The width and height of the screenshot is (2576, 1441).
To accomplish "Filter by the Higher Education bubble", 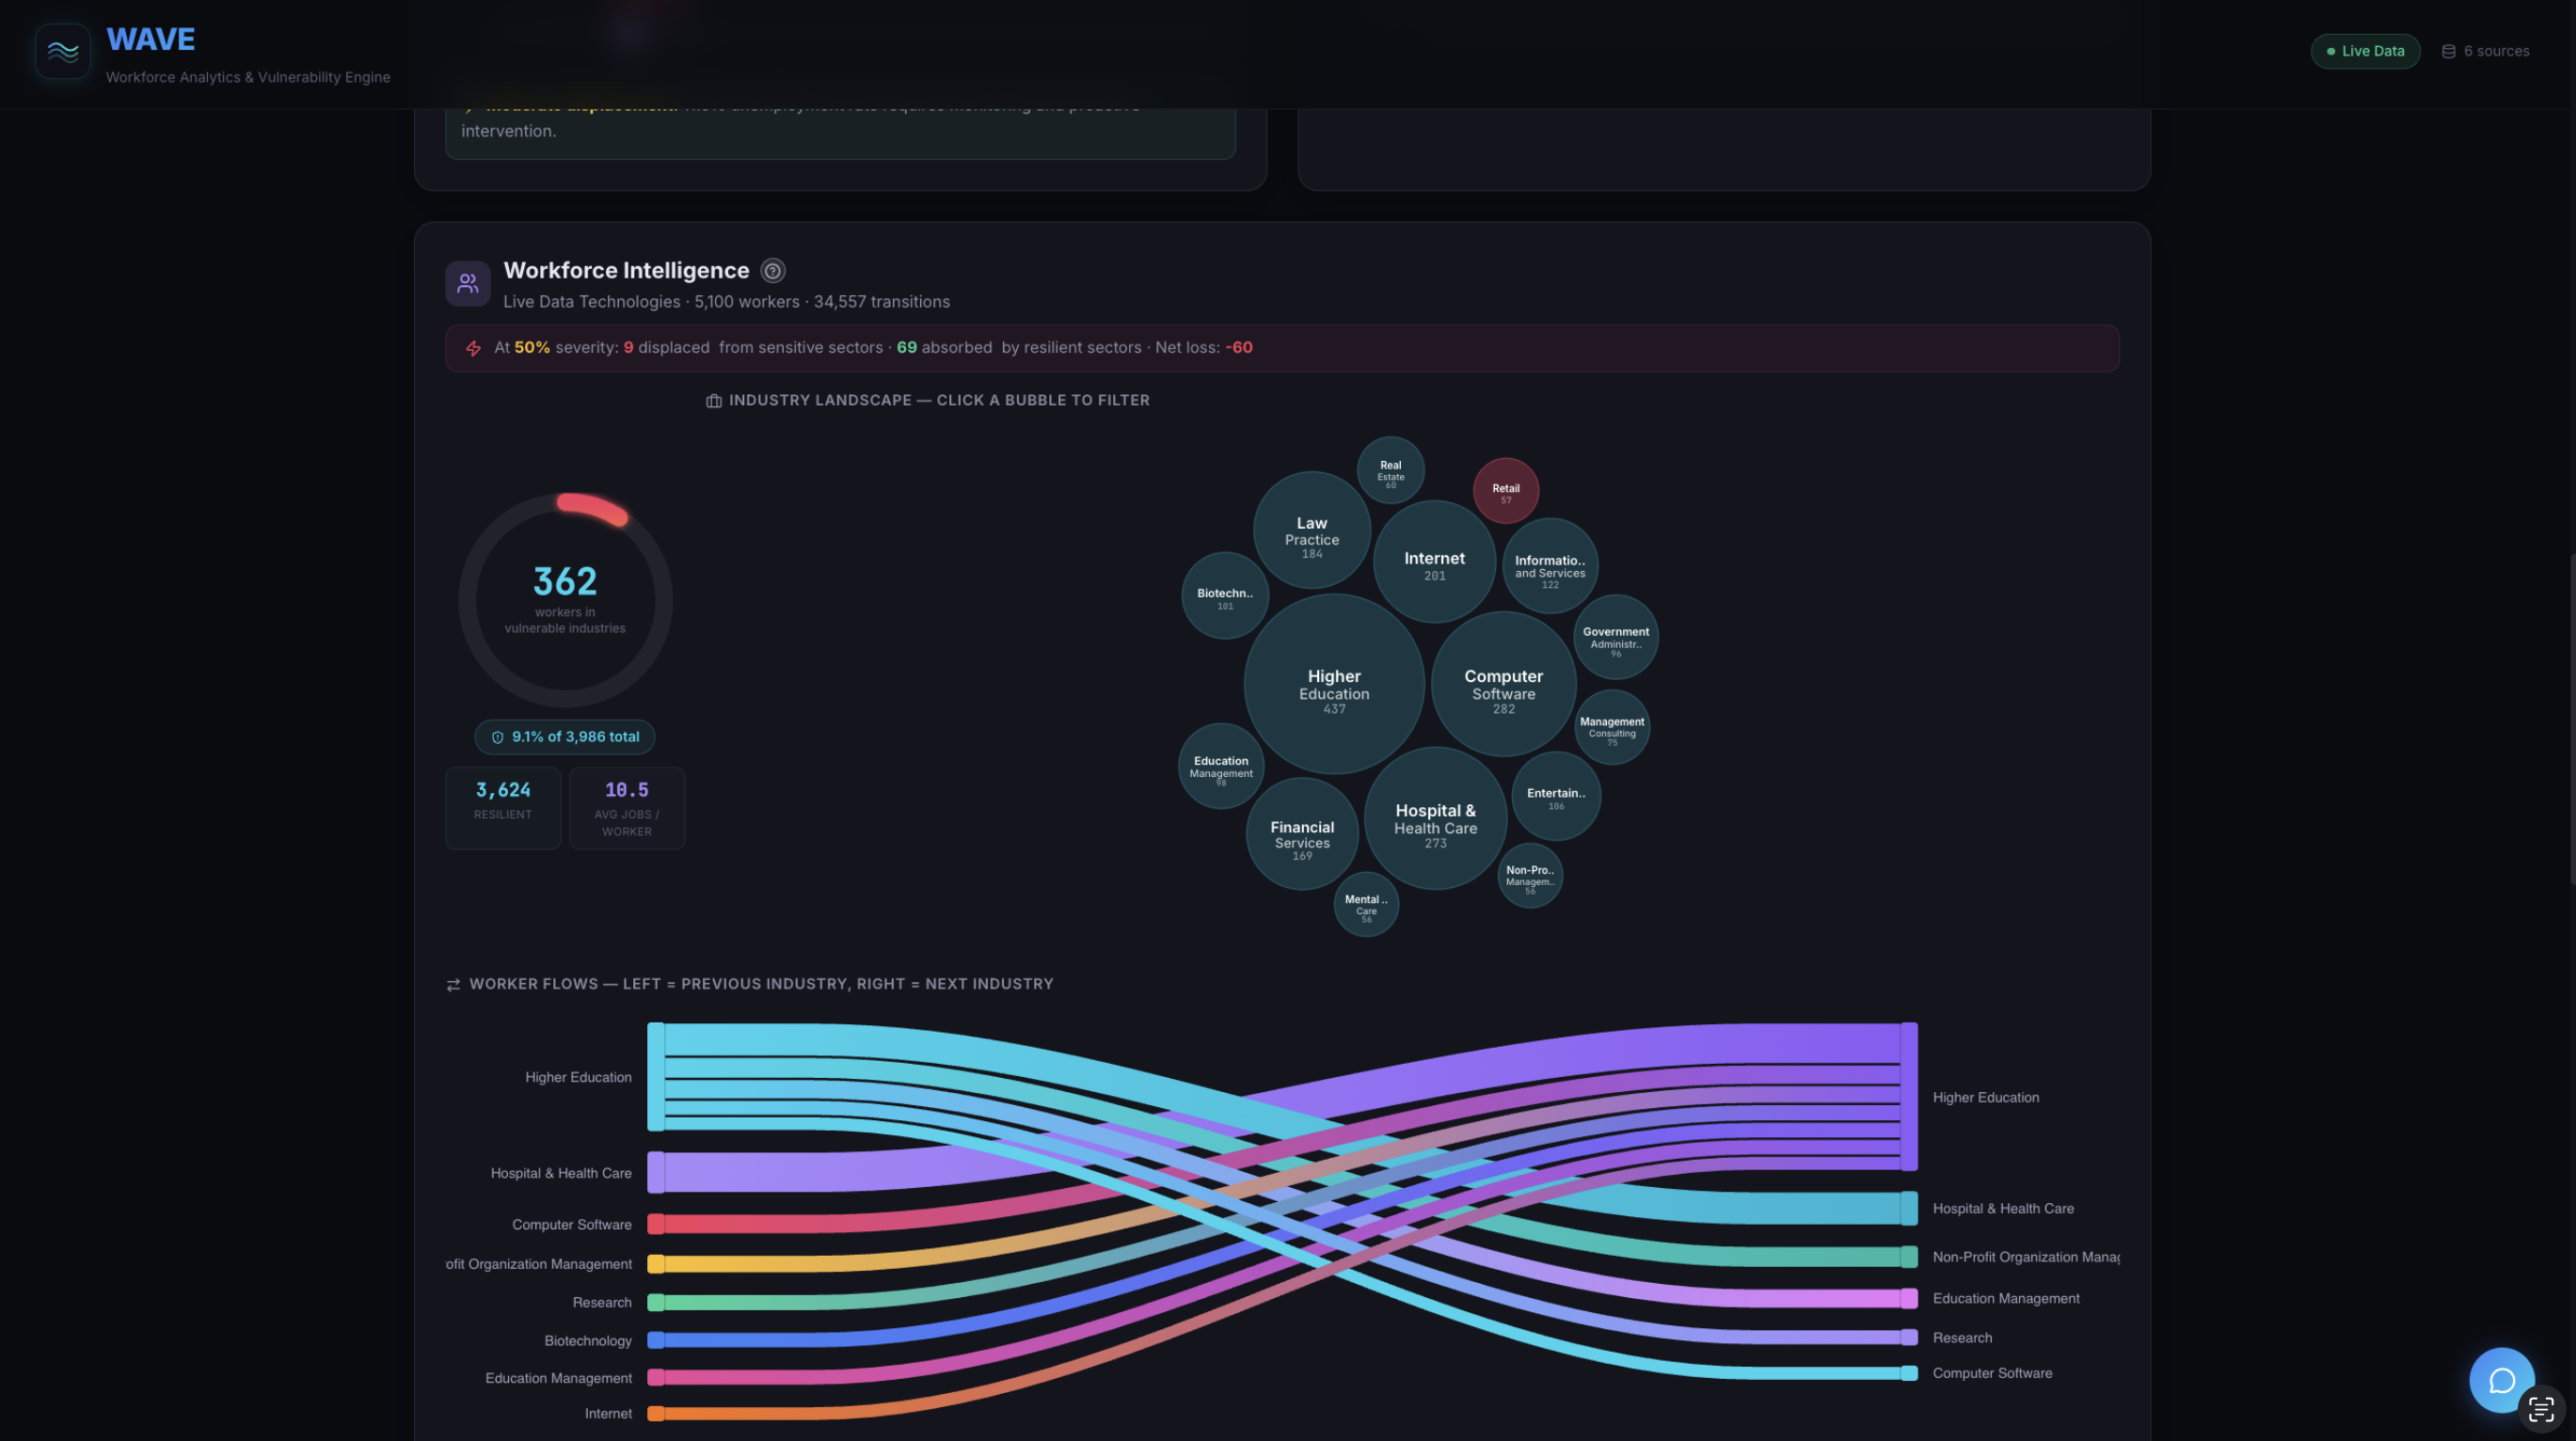I will [x=1333, y=685].
